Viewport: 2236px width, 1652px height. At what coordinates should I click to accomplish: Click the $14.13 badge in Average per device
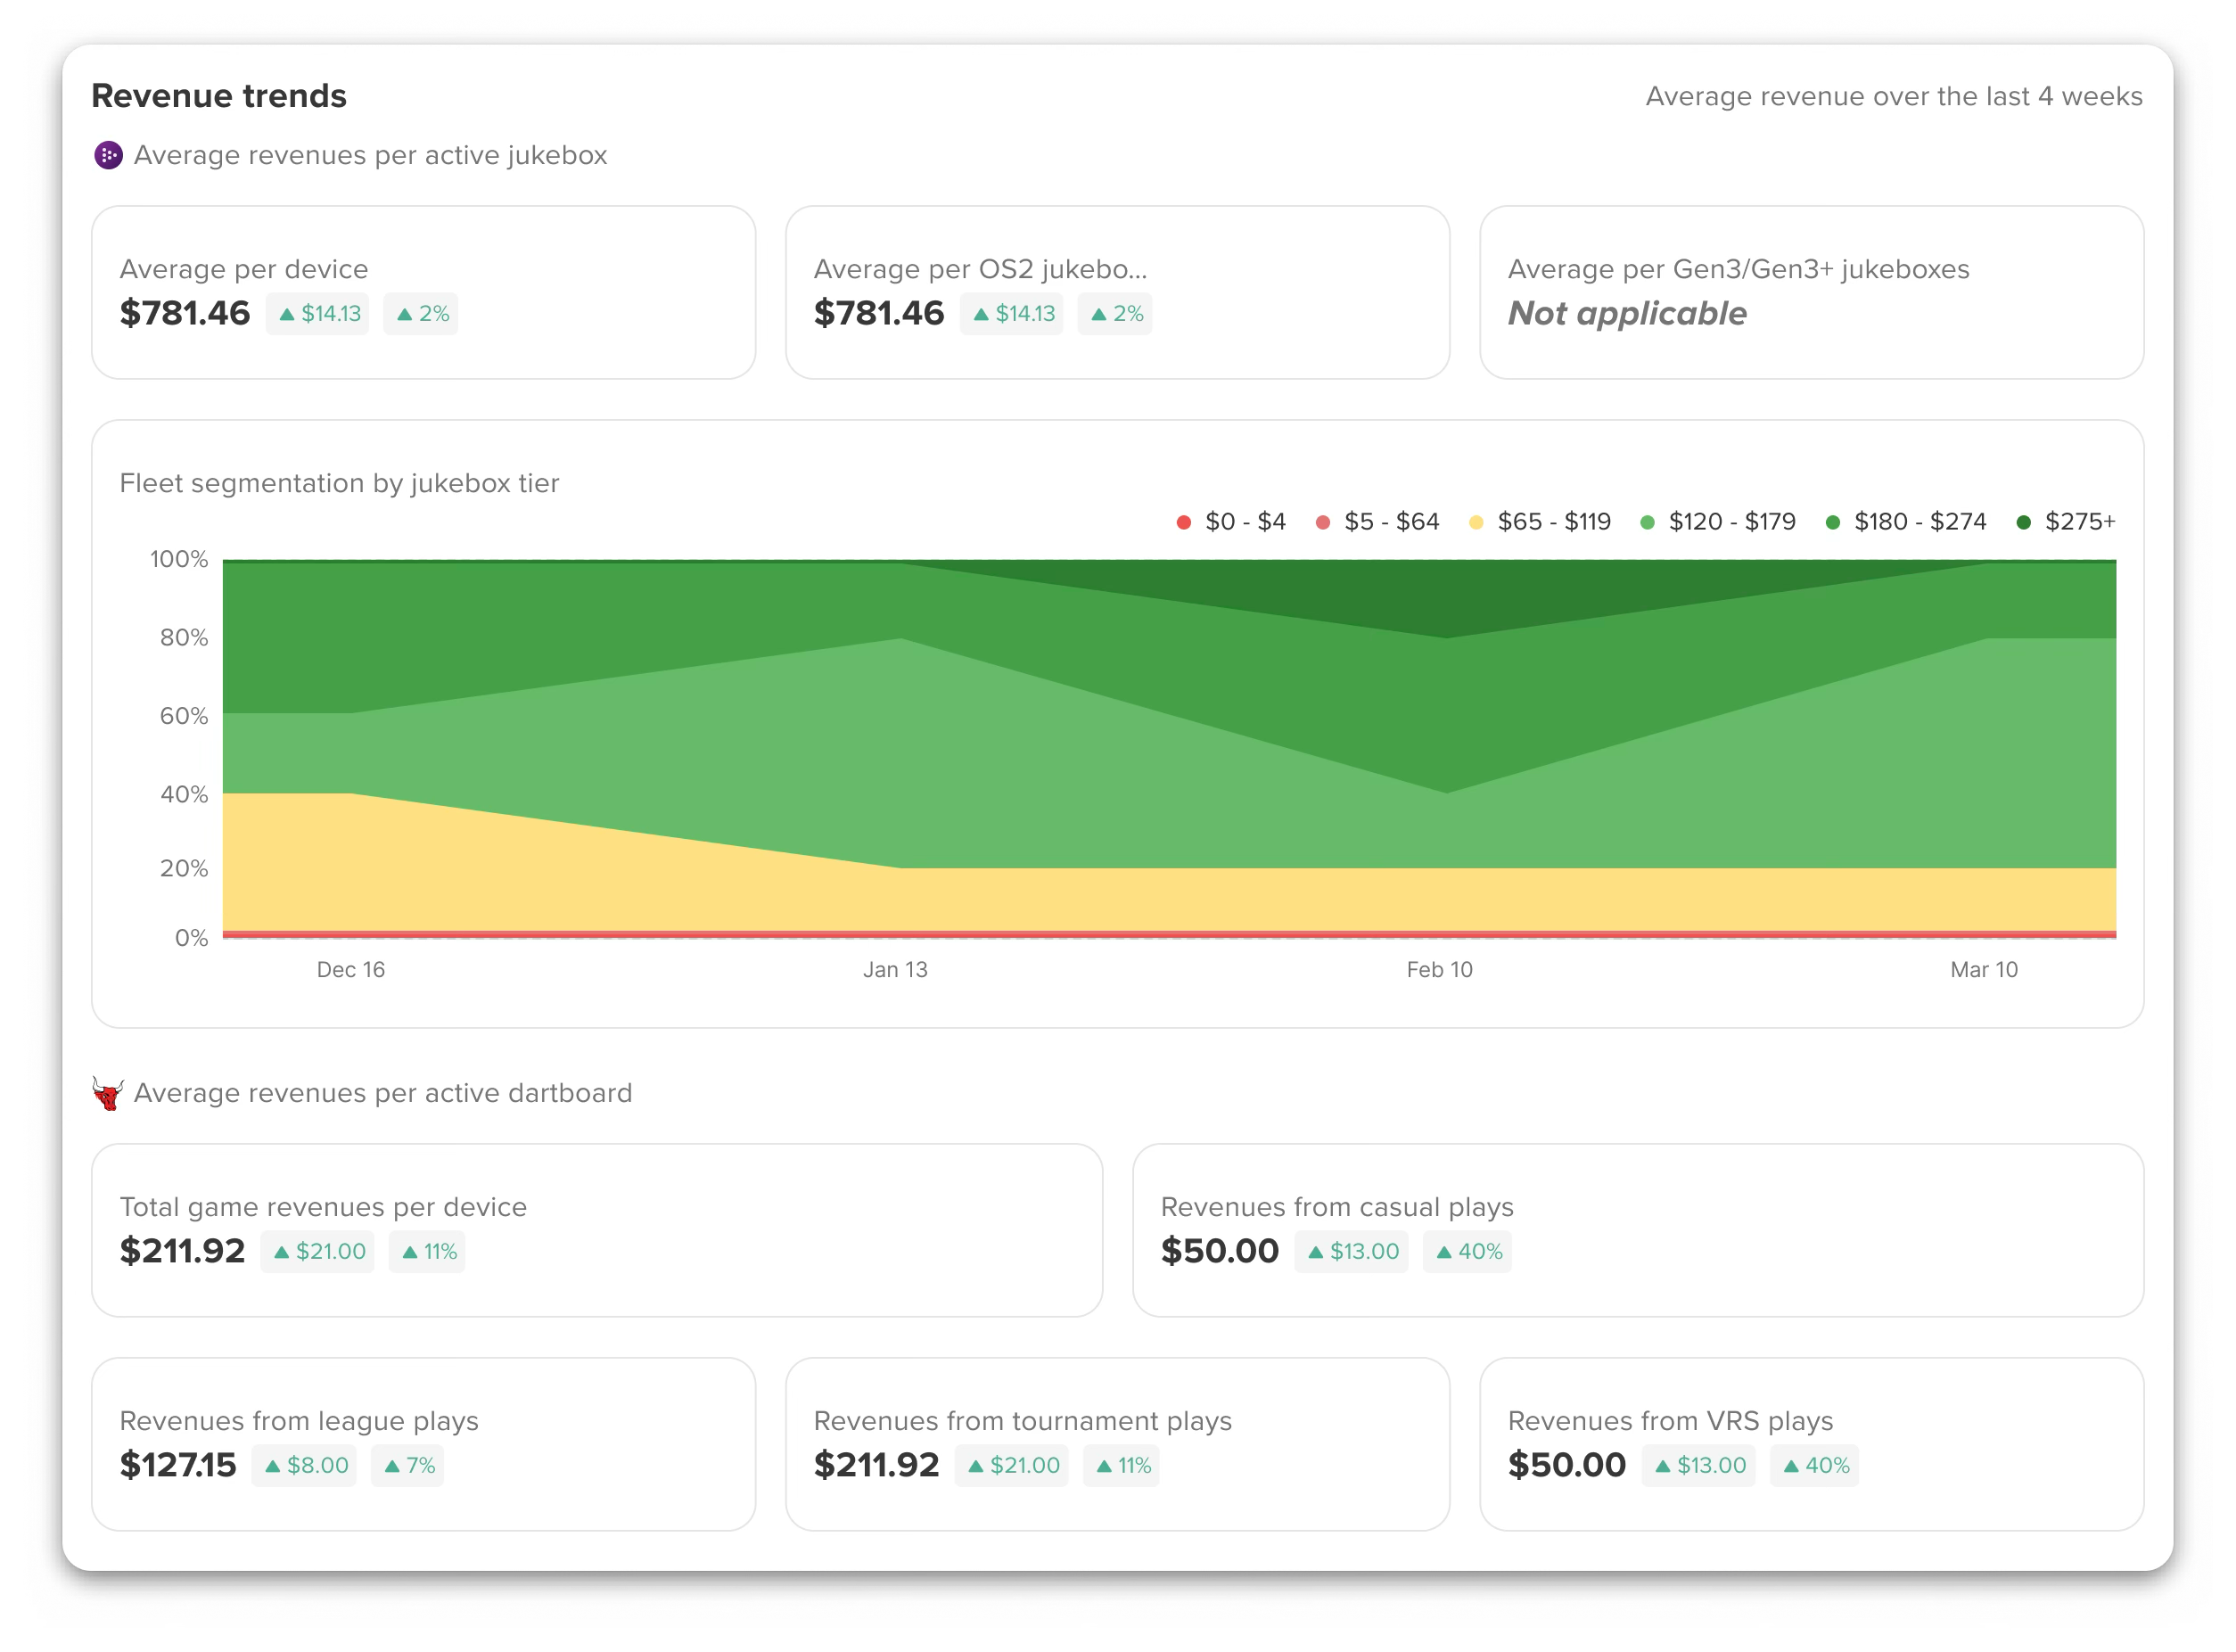[x=318, y=314]
